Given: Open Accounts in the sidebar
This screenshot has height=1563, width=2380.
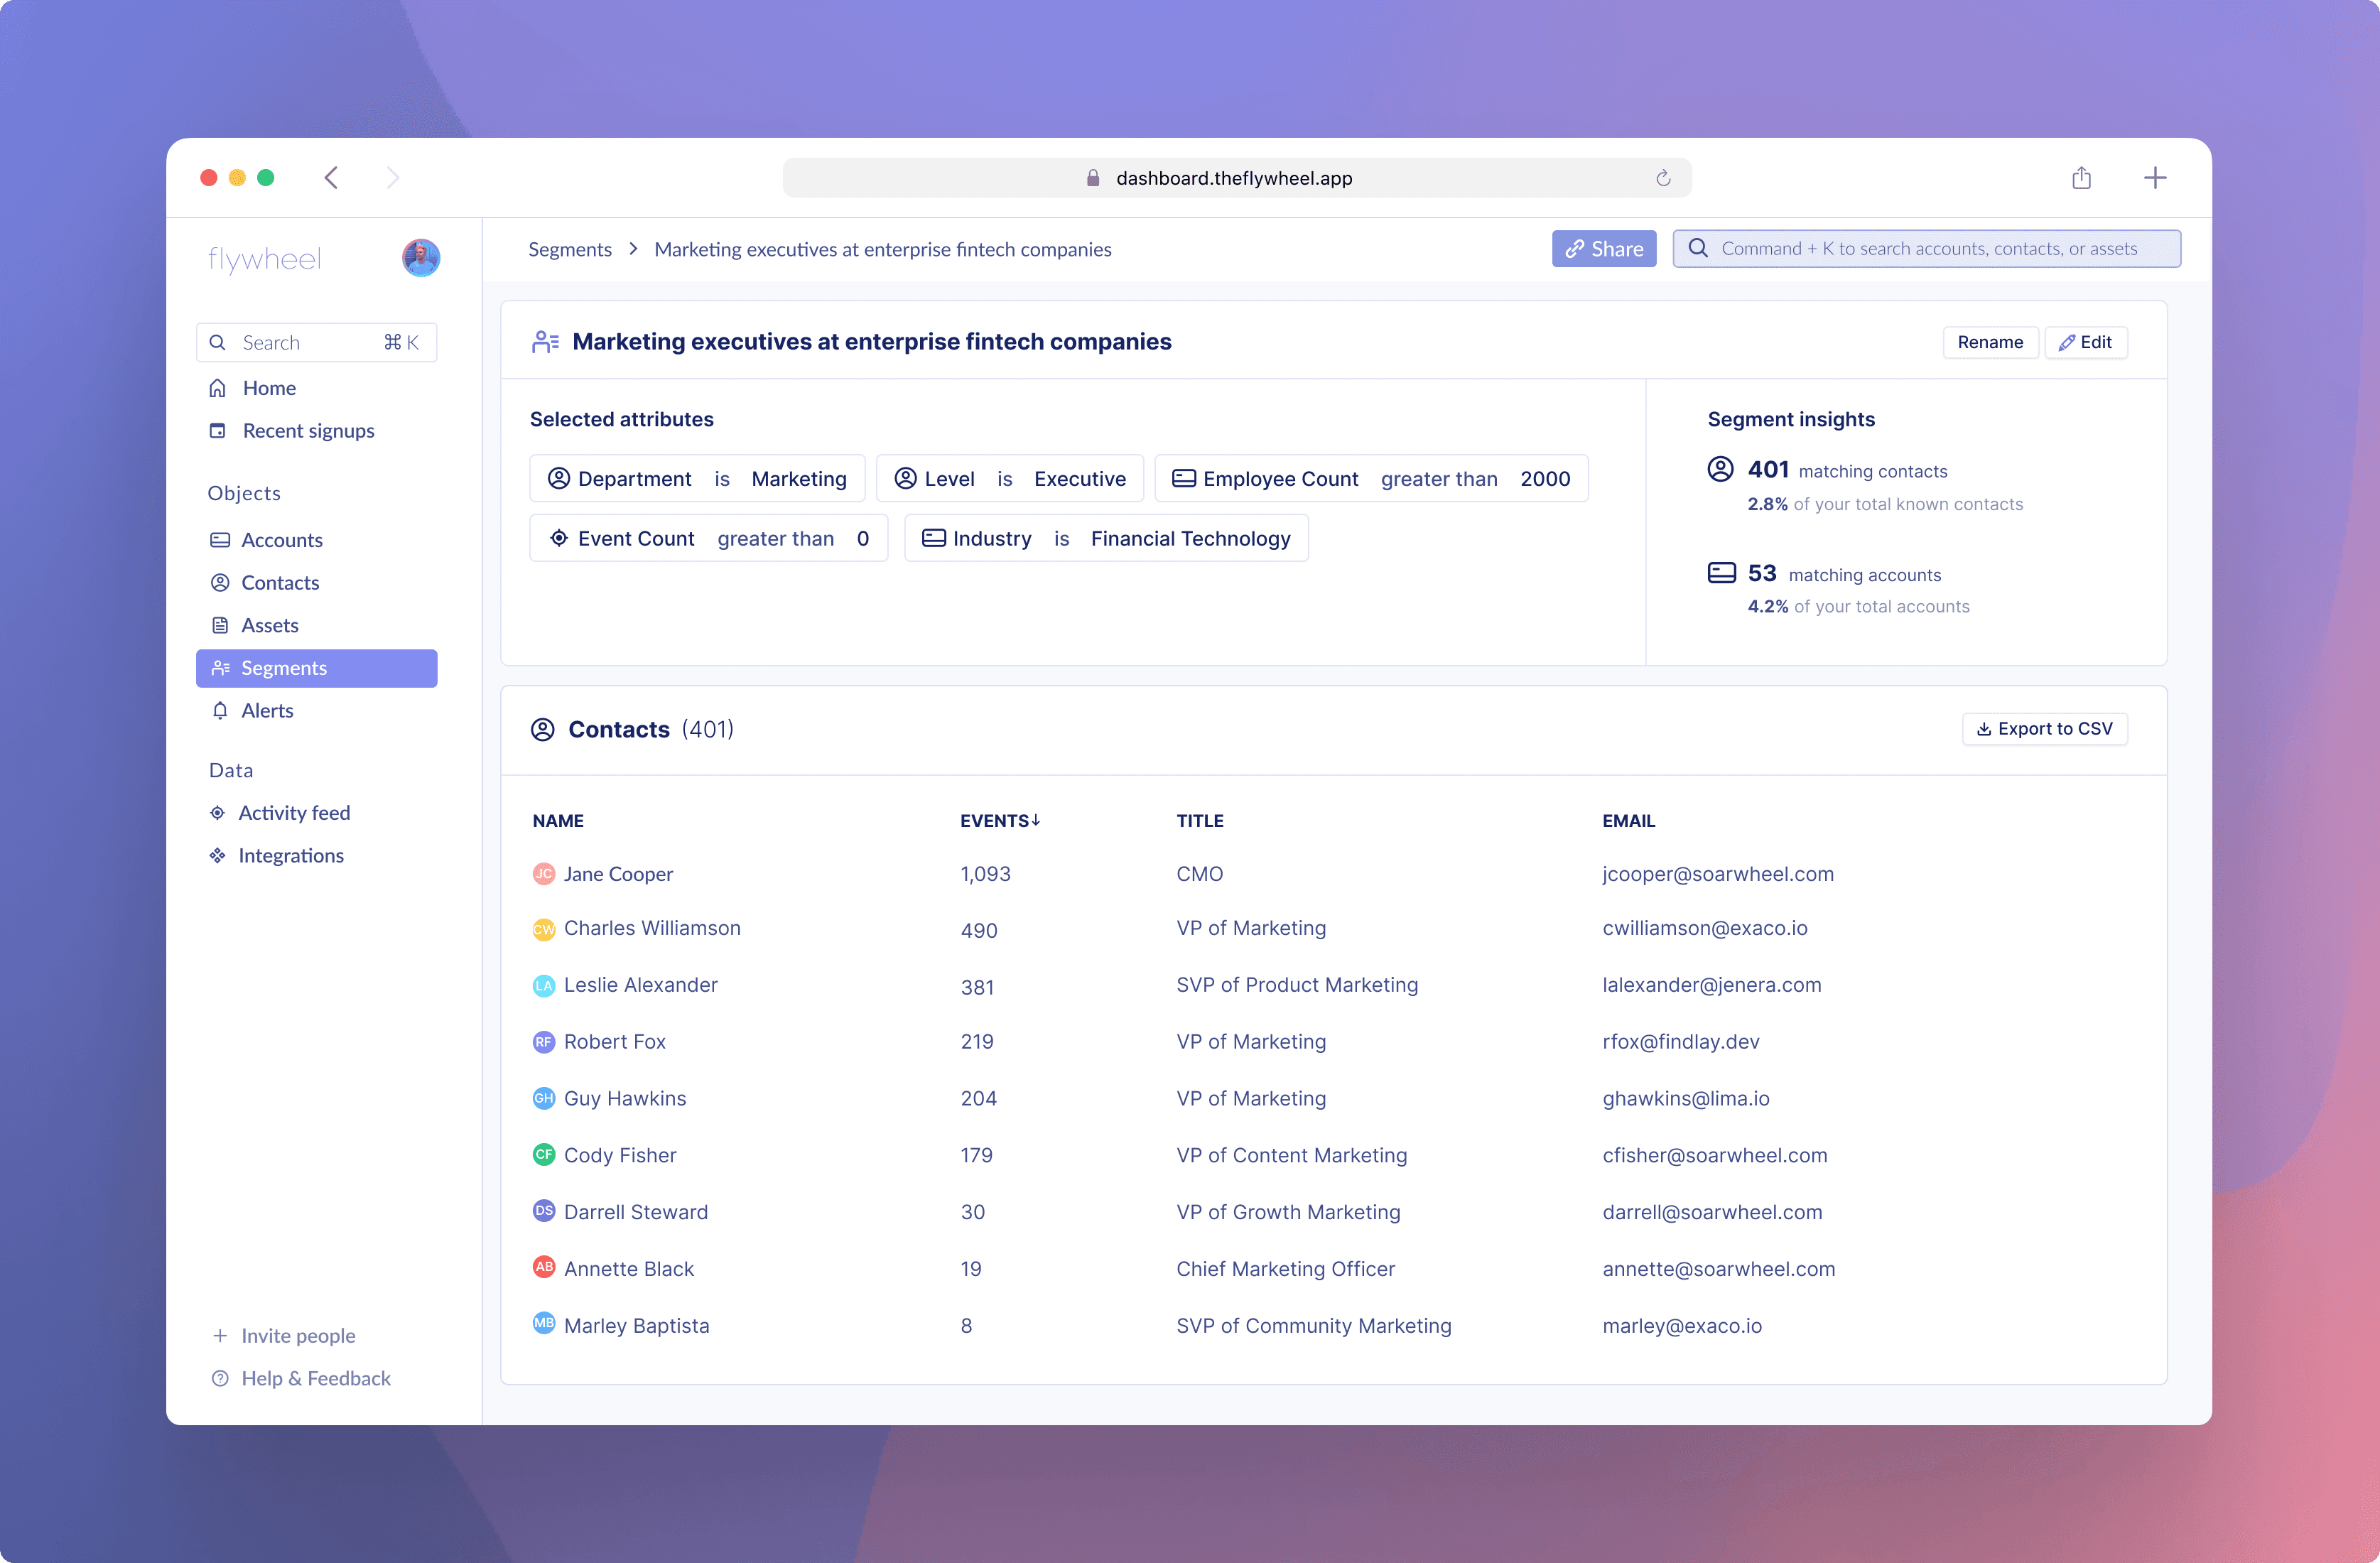Looking at the screenshot, I should (281, 540).
